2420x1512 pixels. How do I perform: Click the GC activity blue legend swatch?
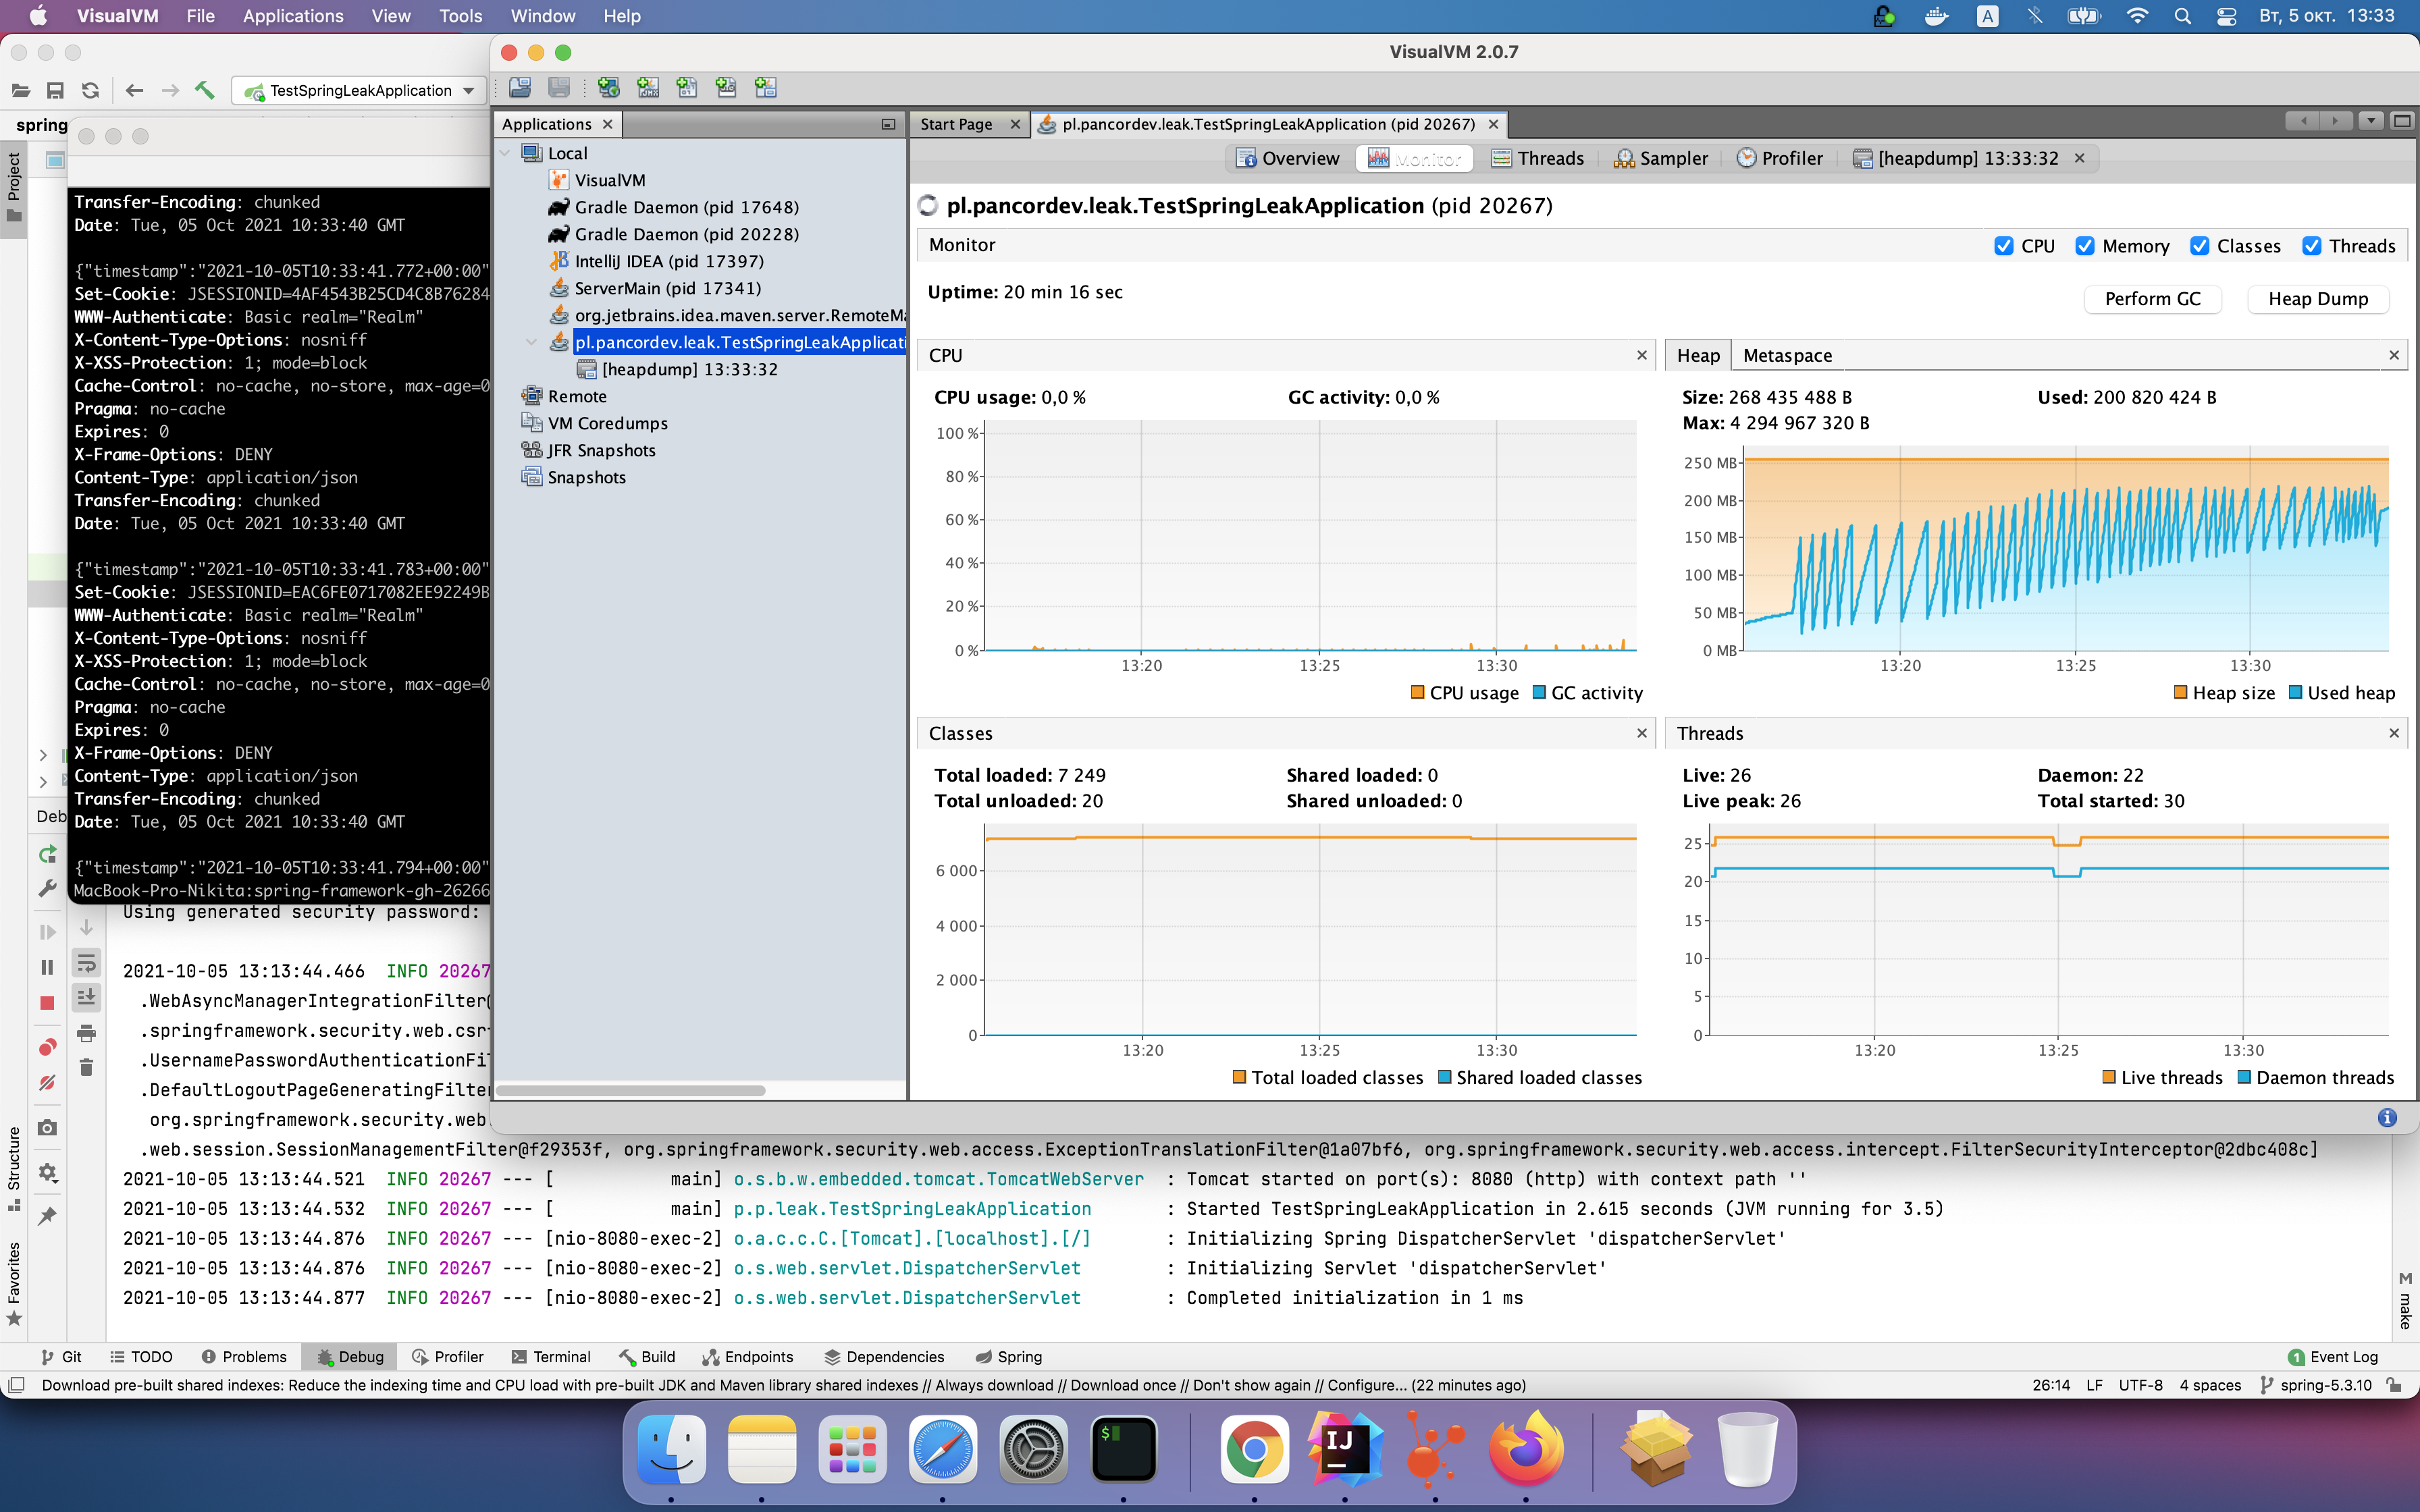1540,692
